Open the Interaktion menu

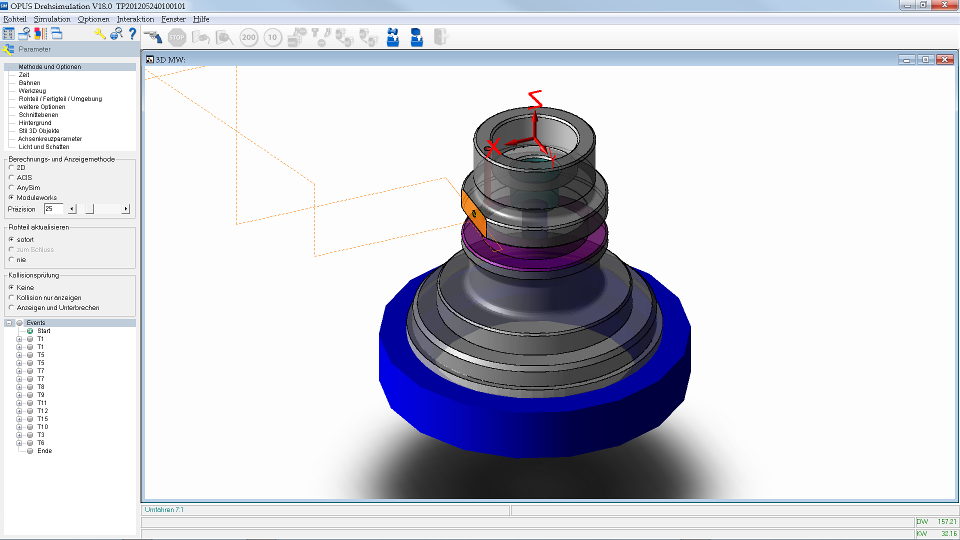pos(135,19)
